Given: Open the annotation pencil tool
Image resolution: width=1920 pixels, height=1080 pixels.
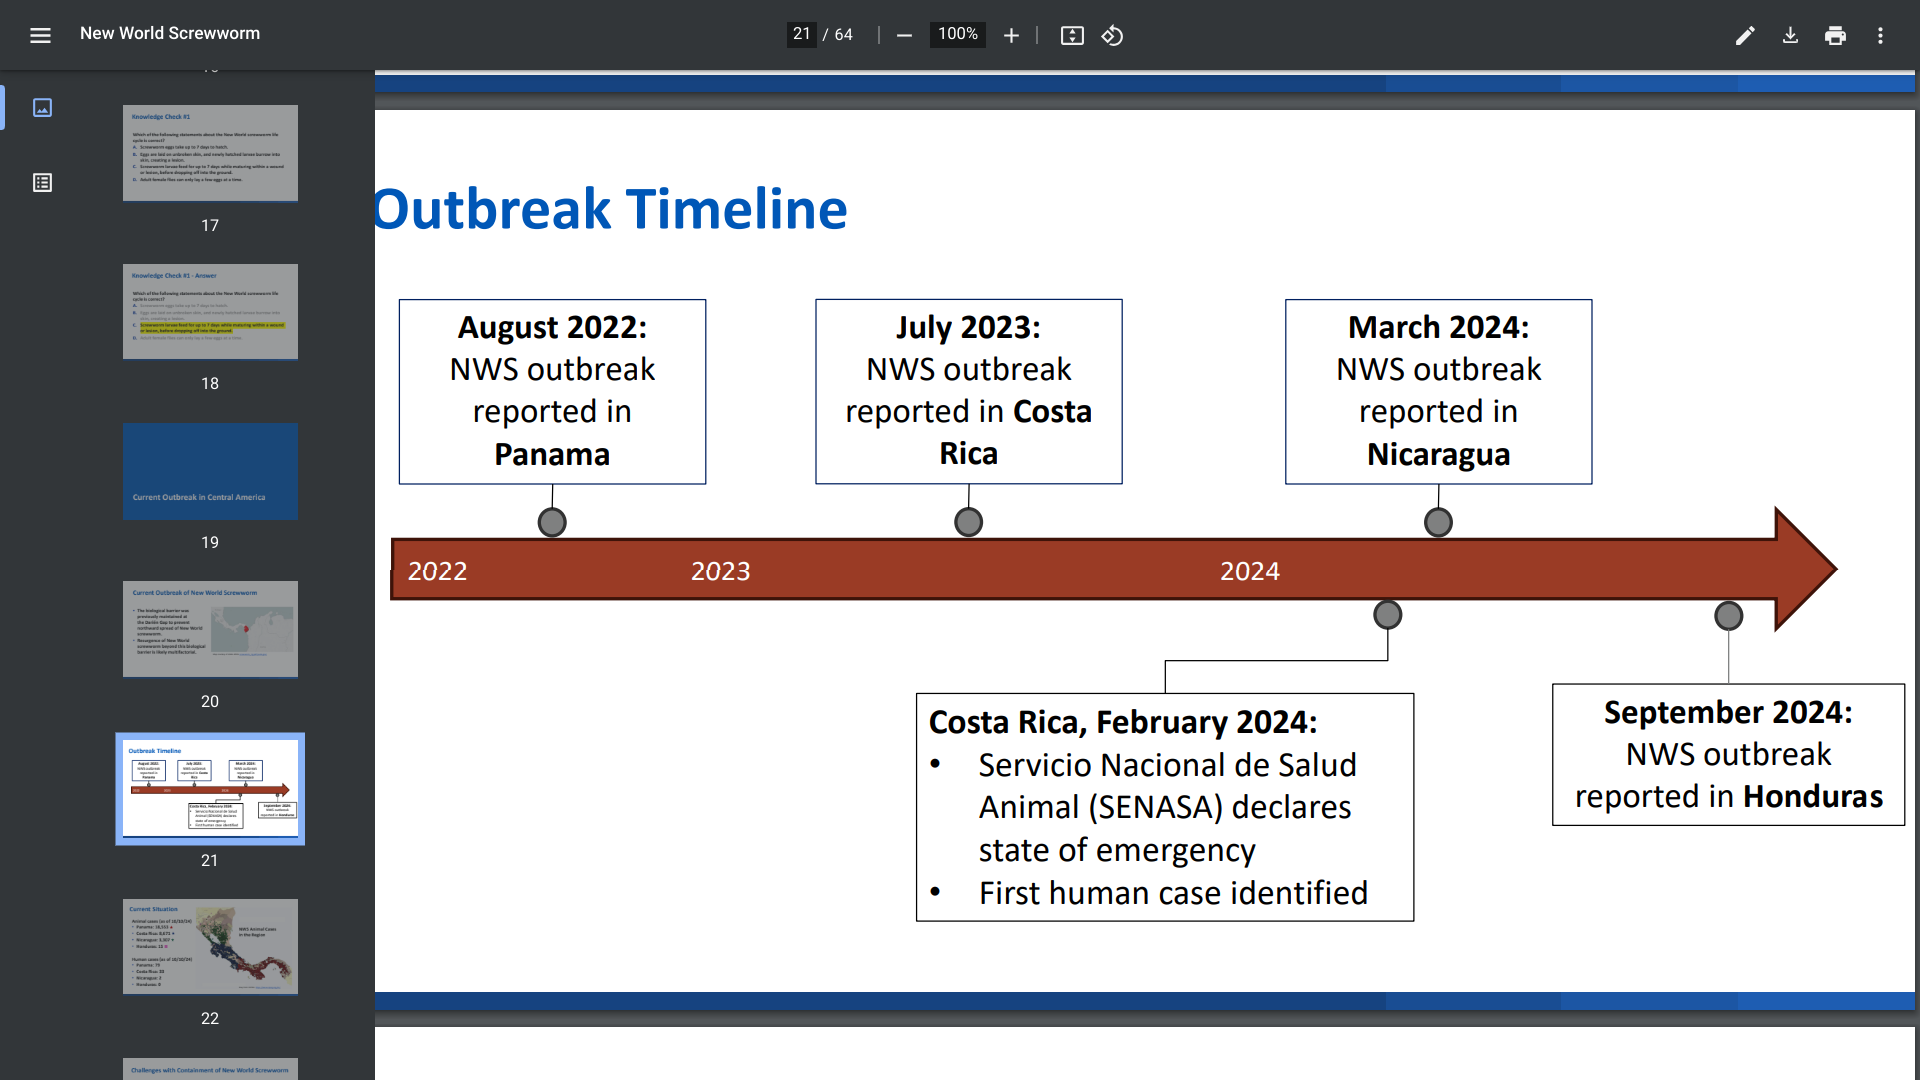Looking at the screenshot, I should click(x=1745, y=35).
